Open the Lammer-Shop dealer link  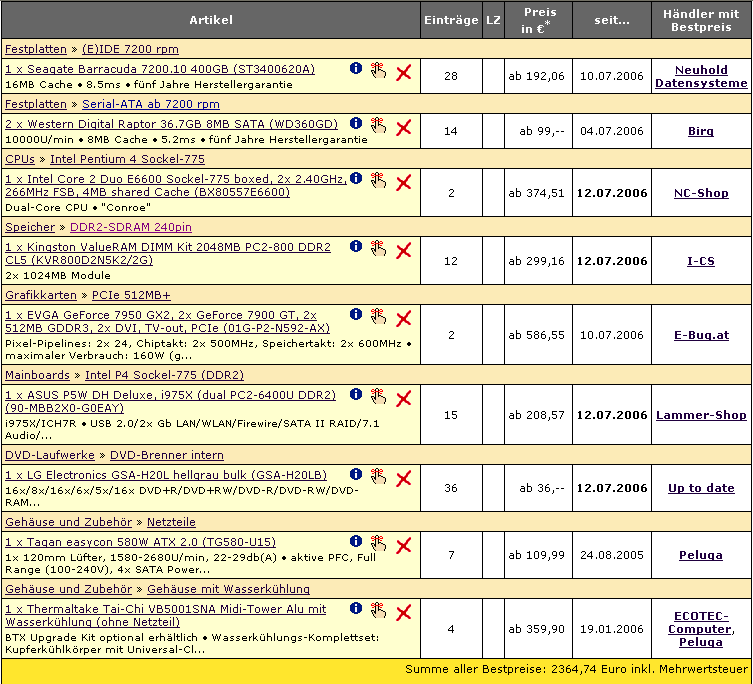click(x=701, y=414)
